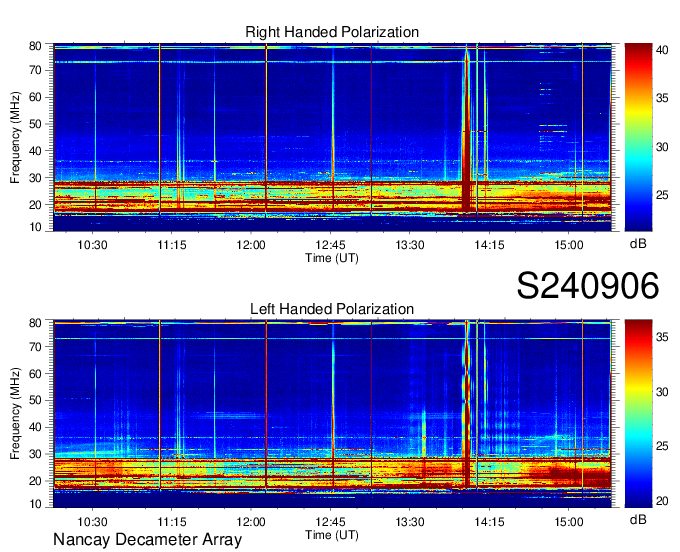Click the 30 MHz tick label on the lower plot
Viewport: 680px width, 552px height.
(x=35, y=454)
